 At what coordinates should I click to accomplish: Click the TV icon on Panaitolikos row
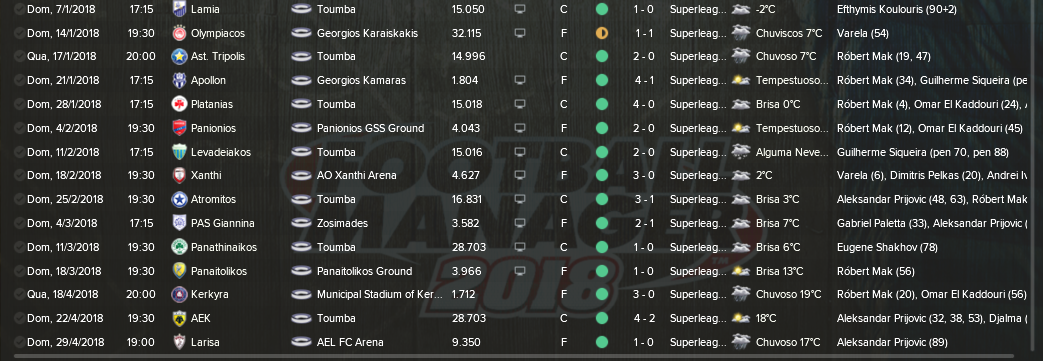(x=520, y=271)
